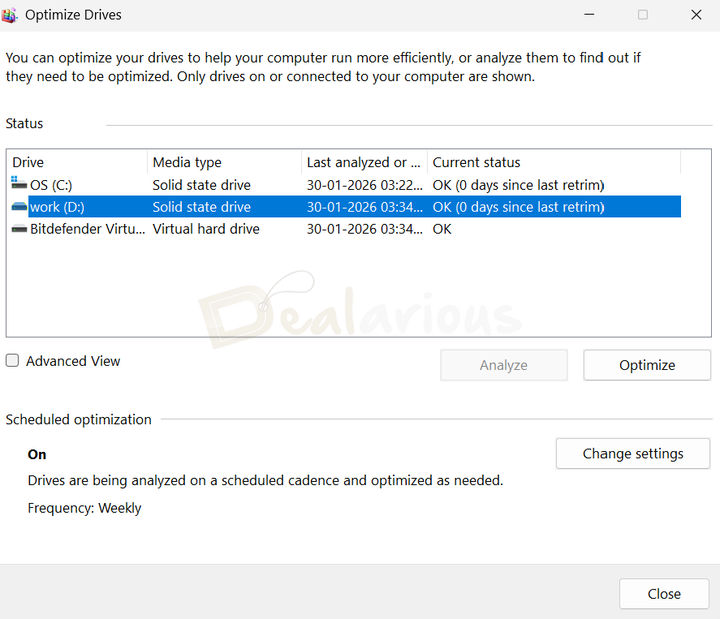The height and width of the screenshot is (619, 720).
Task: Sort by the Media type column header
Action: coord(225,162)
